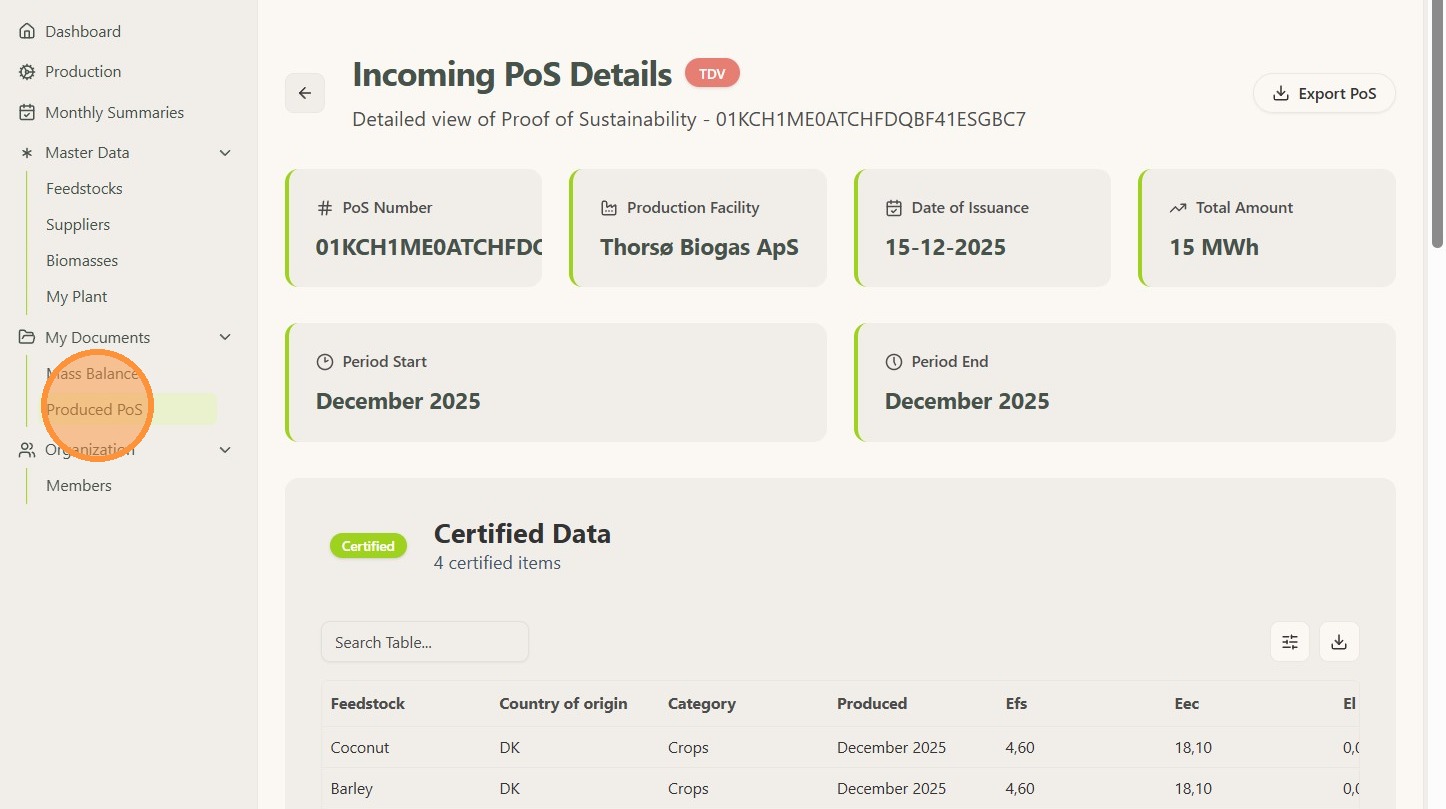Image resolution: width=1446 pixels, height=809 pixels.
Task: Click the Search Table input field
Action: [425, 642]
